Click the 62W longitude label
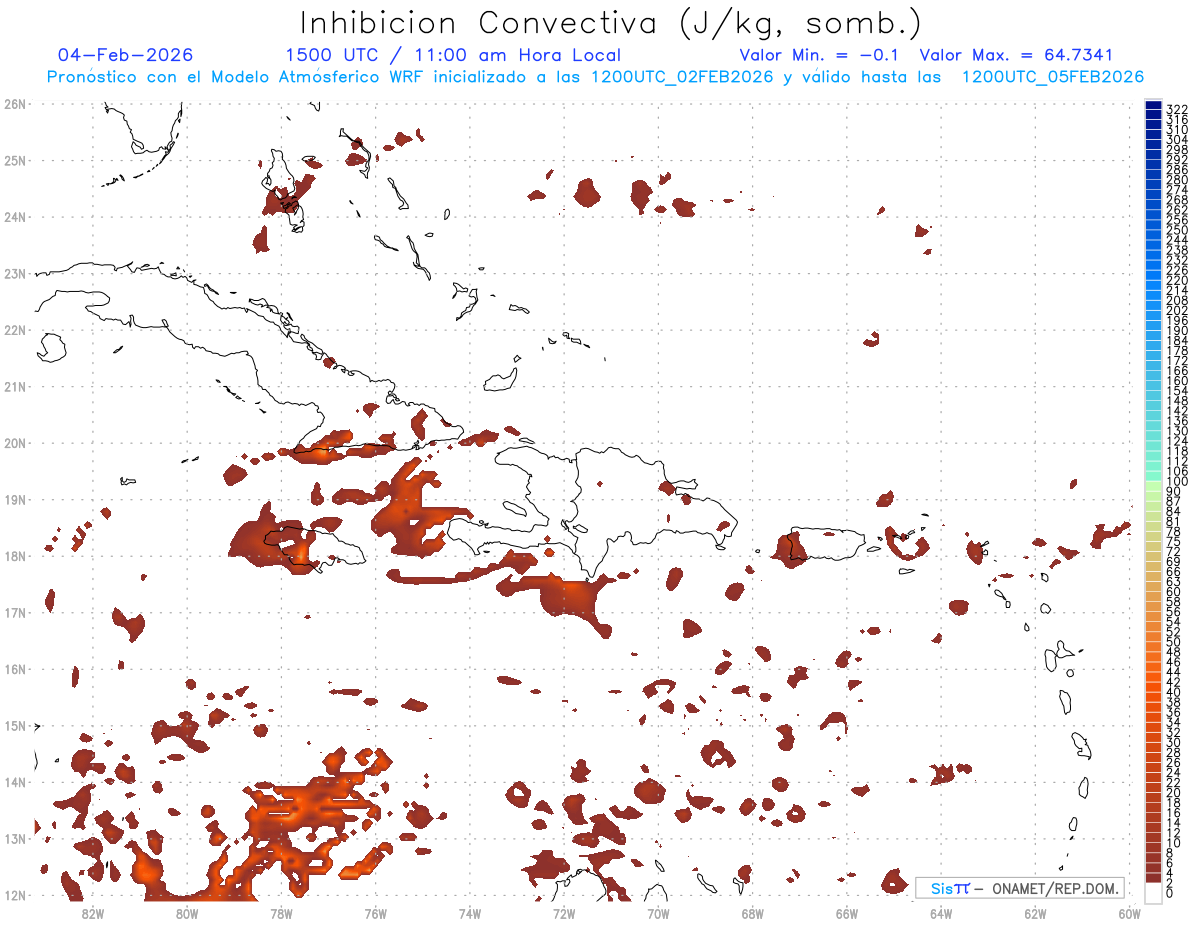The width and height of the screenshot is (1200, 927). [x=1035, y=913]
